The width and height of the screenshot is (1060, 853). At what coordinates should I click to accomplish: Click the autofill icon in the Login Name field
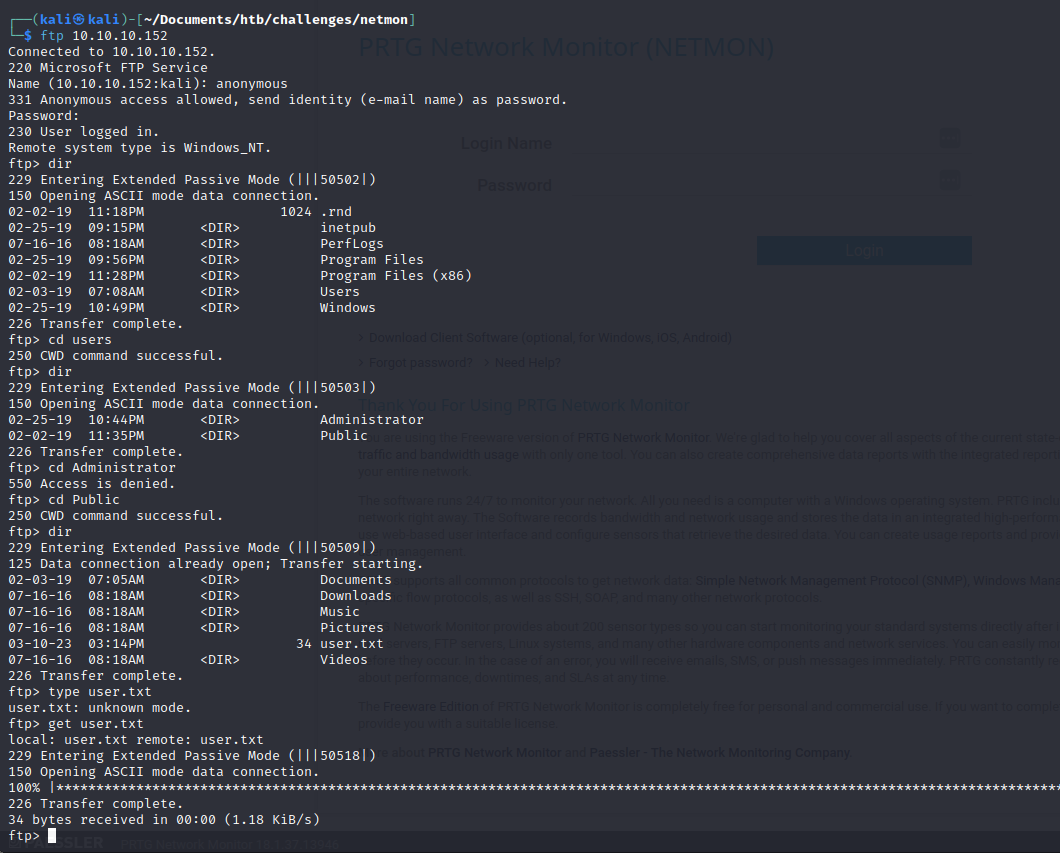(950, 139)
